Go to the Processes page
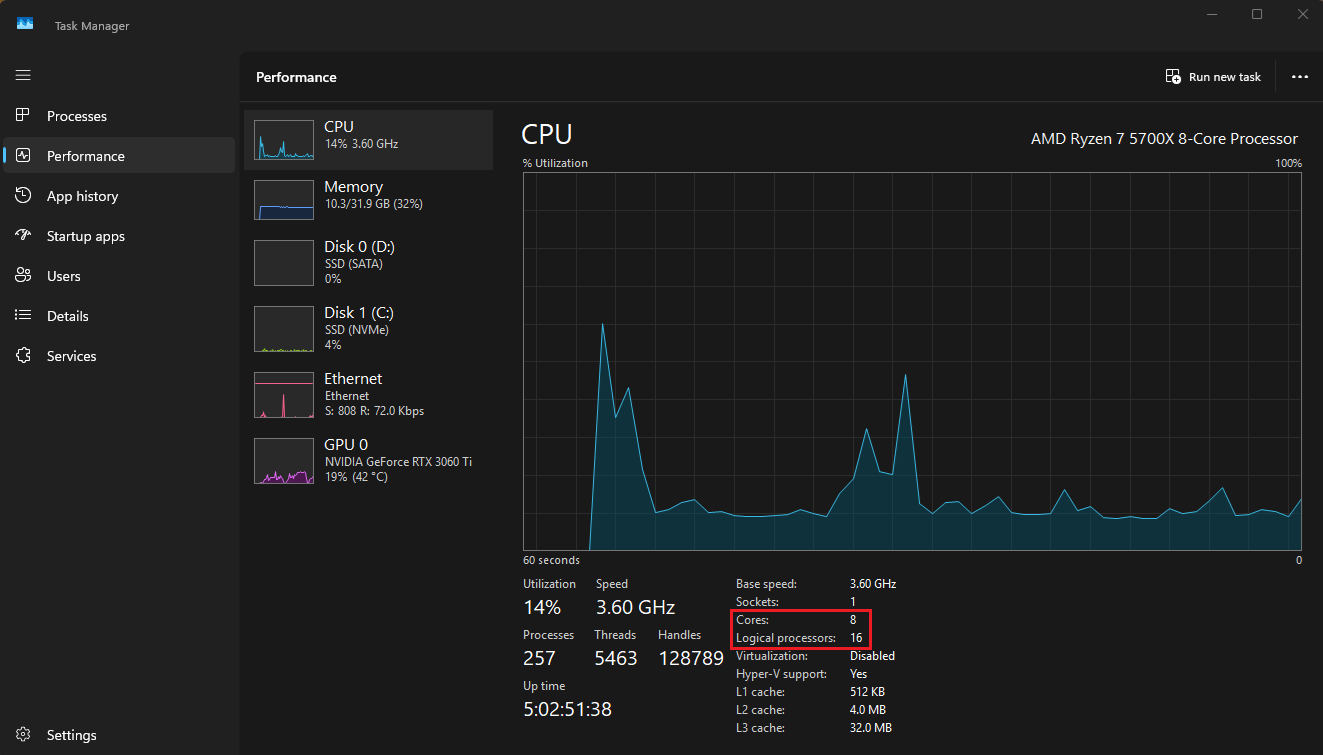1323x755 pixels. [x=119, y=116]
